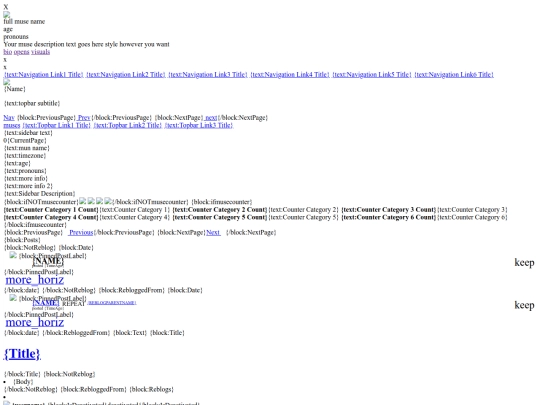Click the keep icon text beside black {NAME}
The height and width of the screenshot is (405, 540).
pyautogui.click(x=524, y=262)
